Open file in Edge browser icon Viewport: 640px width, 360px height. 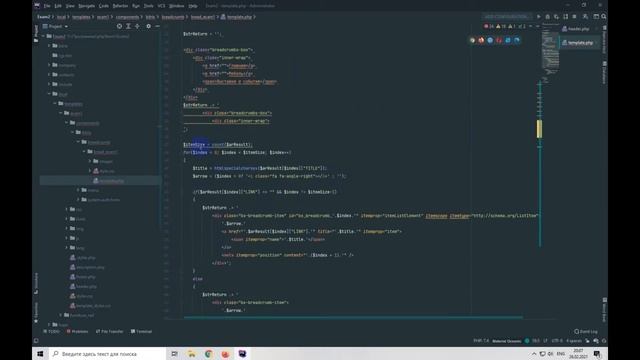click(x=517, y=40)
